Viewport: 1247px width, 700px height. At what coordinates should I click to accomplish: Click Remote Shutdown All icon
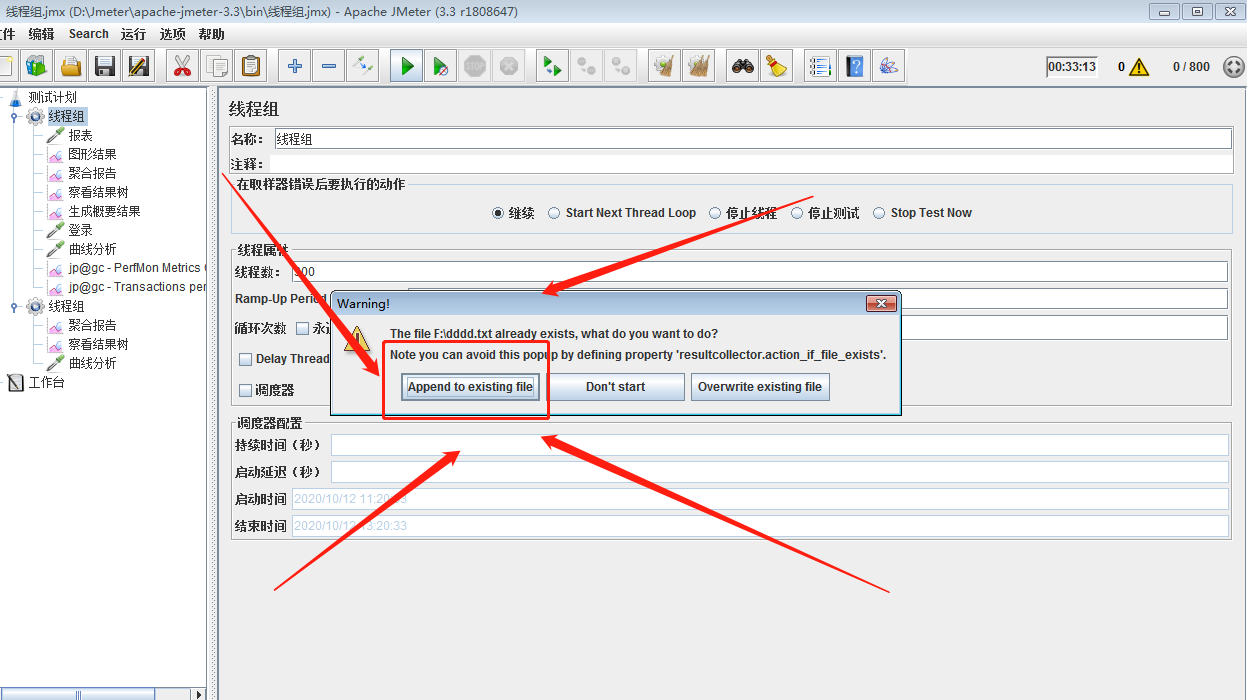point(621,67)
